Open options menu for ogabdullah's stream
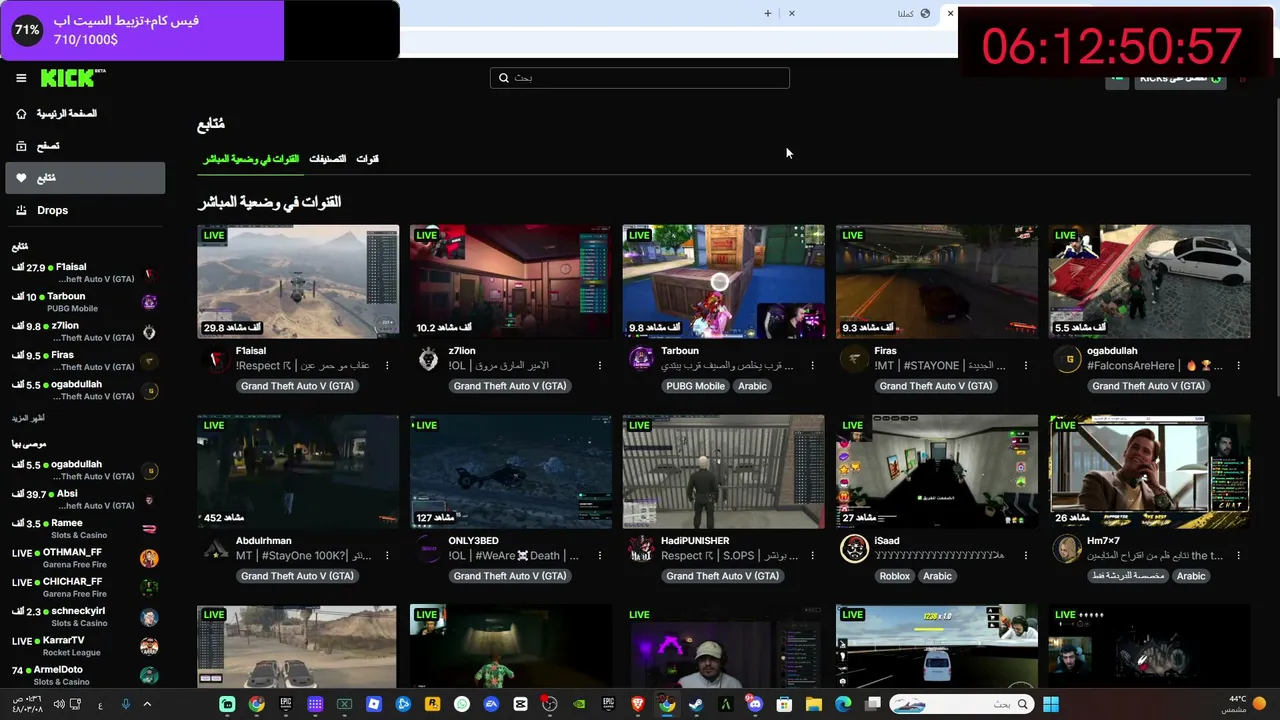The height and width of the screenshot is (720, 1280). click(x=1238, y=366)
